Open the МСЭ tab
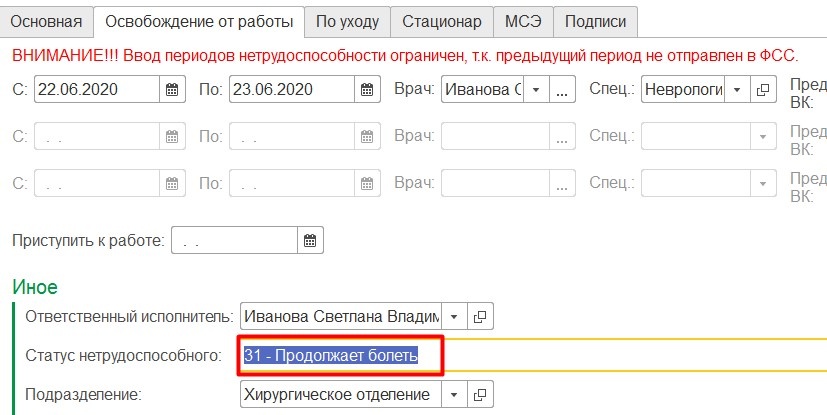This screenshot has width=827, height=415. point(523,21)
